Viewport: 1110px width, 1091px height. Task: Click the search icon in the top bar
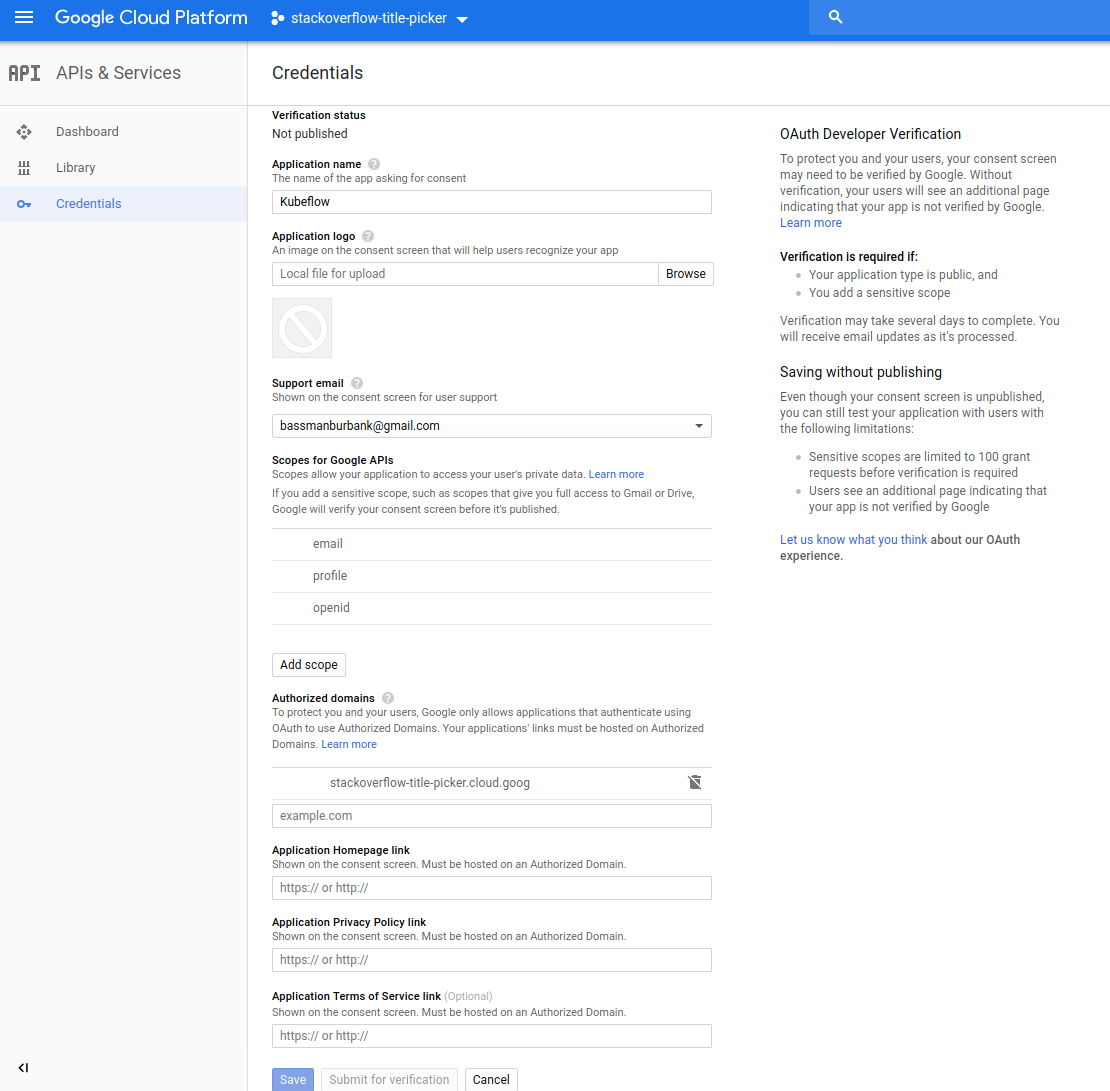(835, 17)
